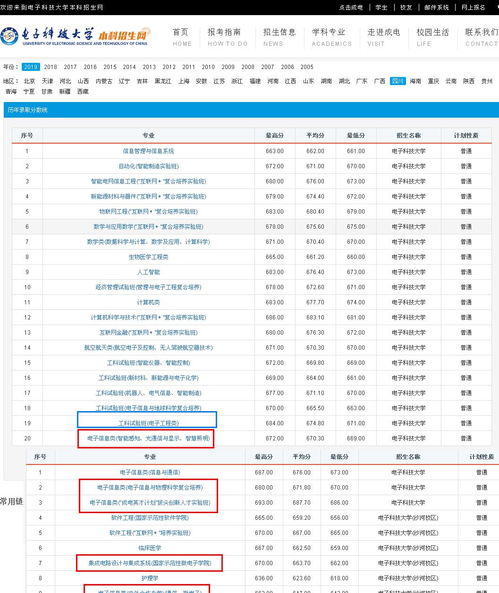Viewport: 499px width, 593px height.
Task: Open the 走进成电 VISIT menu
Action: [x=383, y=37]
